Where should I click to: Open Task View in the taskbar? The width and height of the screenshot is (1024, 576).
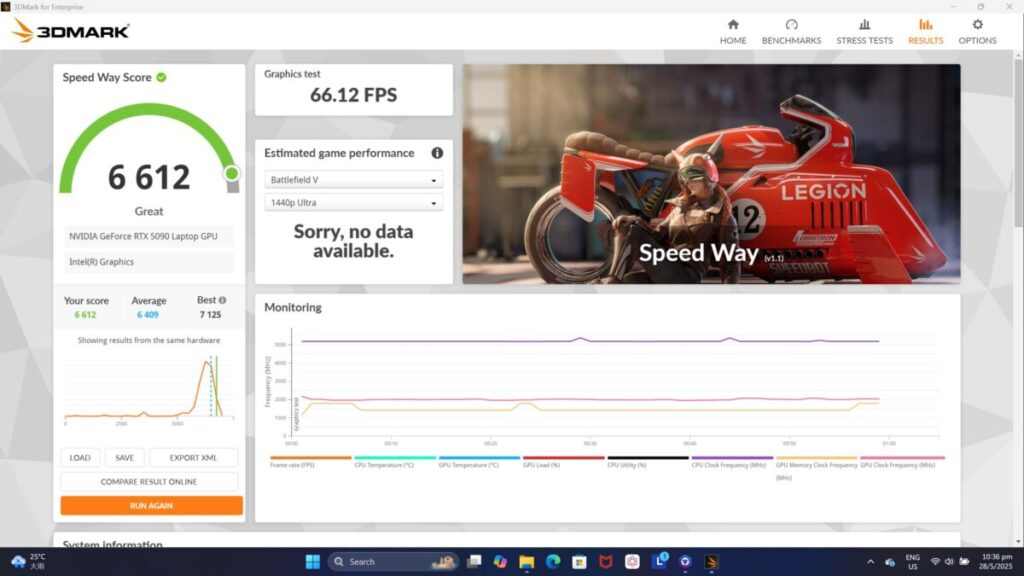pos(475,562)
